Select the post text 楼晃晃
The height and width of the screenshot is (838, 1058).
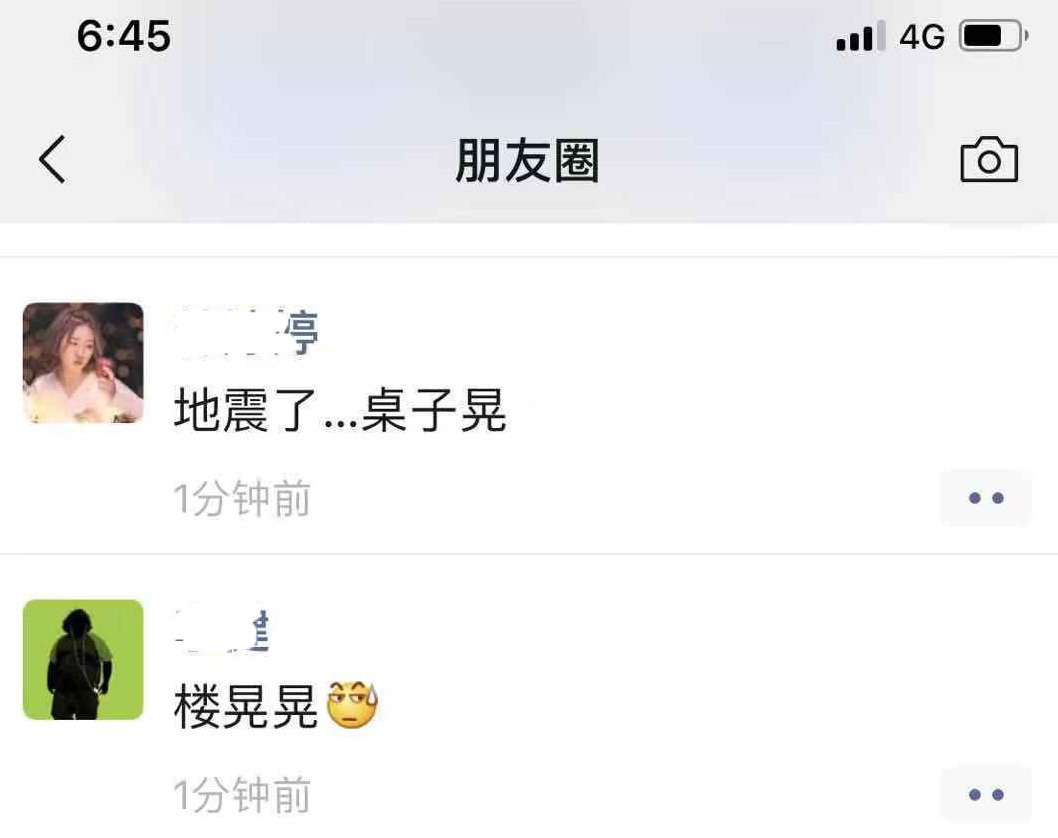246,706
